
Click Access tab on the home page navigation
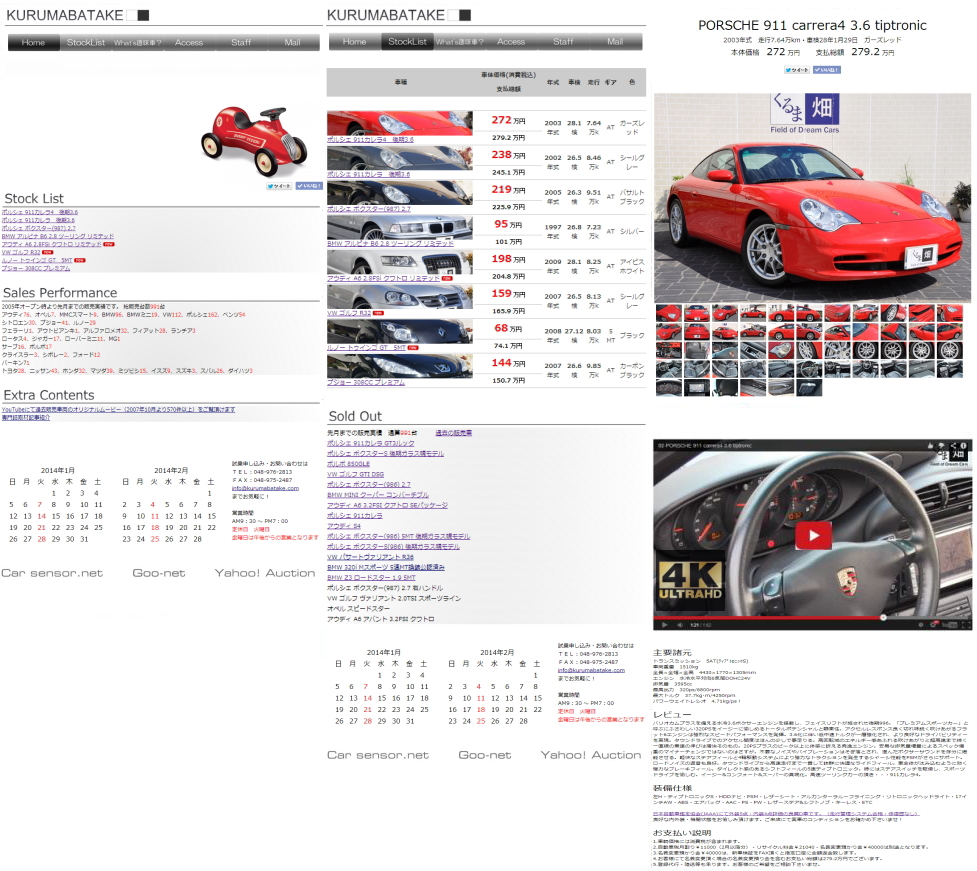pyautogui.click(x=189, y=42)
